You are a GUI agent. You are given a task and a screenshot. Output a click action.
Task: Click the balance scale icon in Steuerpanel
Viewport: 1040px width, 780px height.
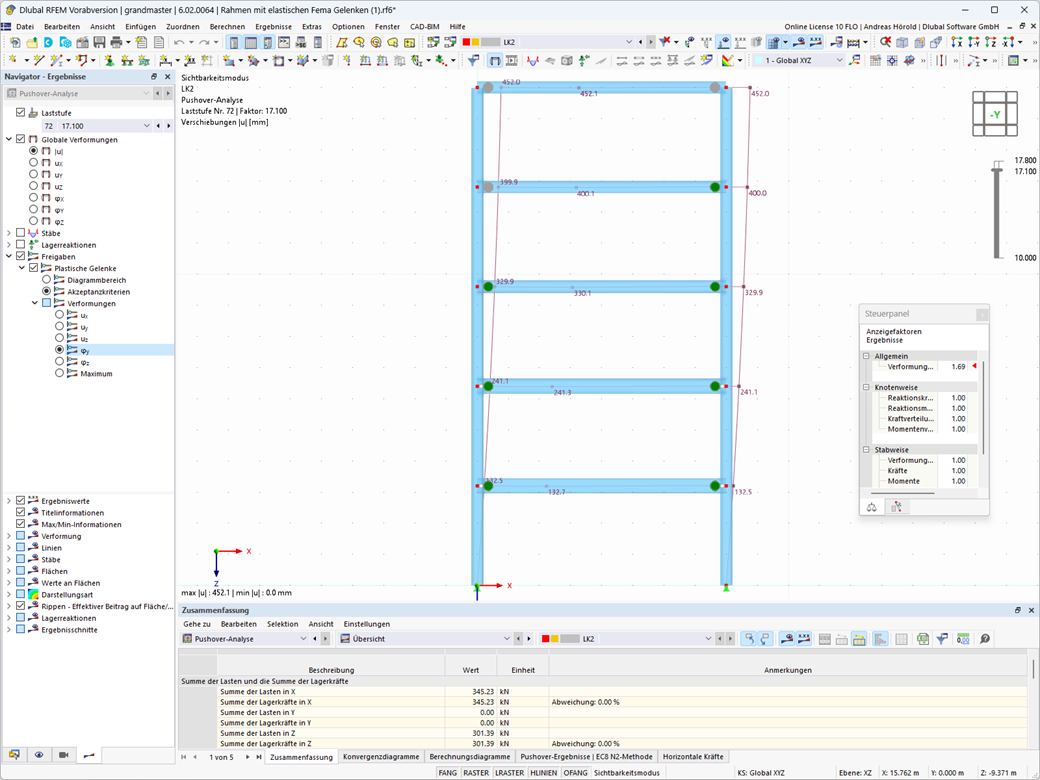coord(872,507)
